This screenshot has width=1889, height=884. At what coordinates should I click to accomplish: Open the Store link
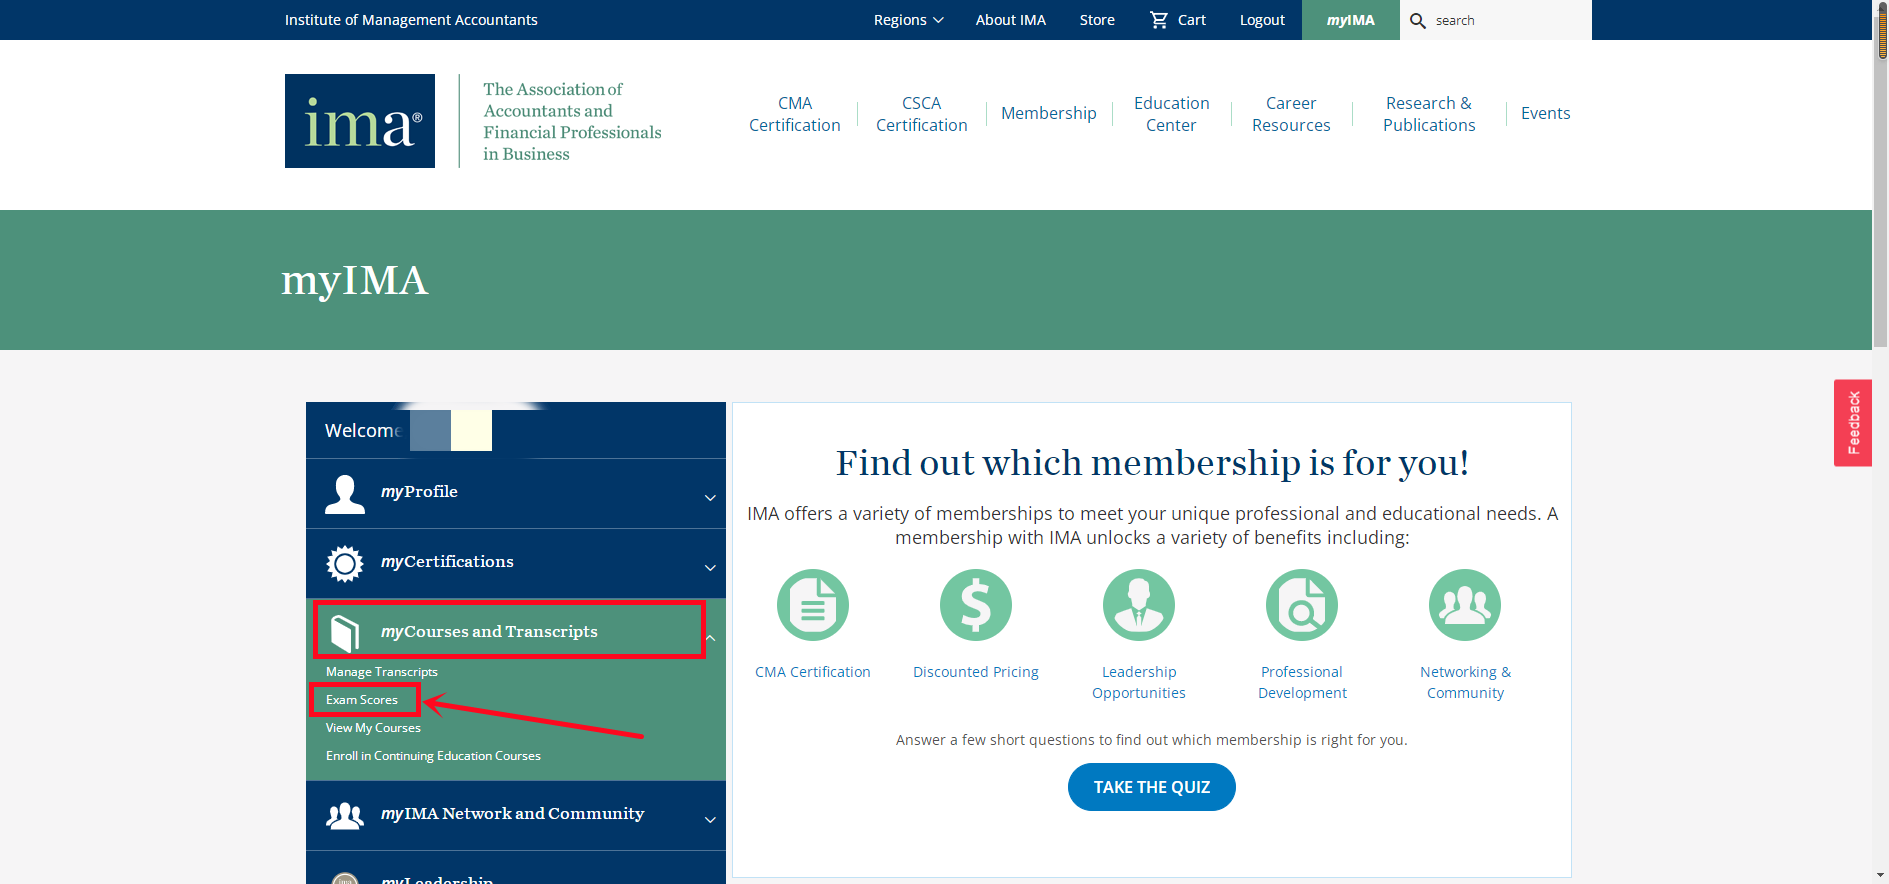(x=1097, y=20)
